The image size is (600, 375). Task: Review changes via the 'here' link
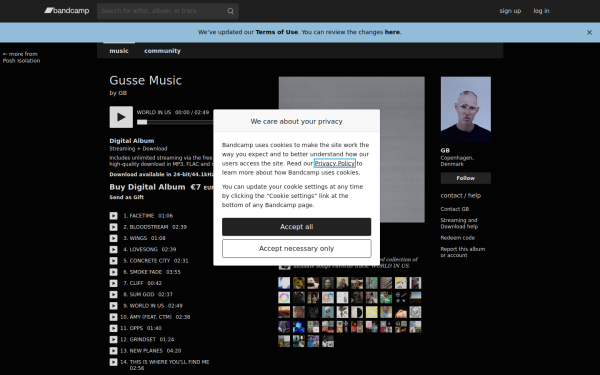click(x=392, y=32)
